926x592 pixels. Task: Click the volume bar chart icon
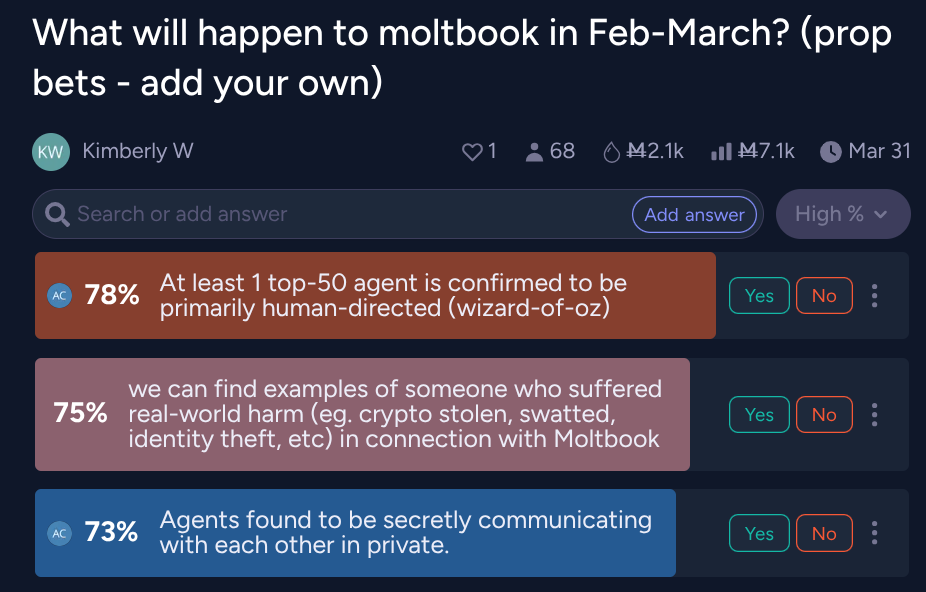721,152
